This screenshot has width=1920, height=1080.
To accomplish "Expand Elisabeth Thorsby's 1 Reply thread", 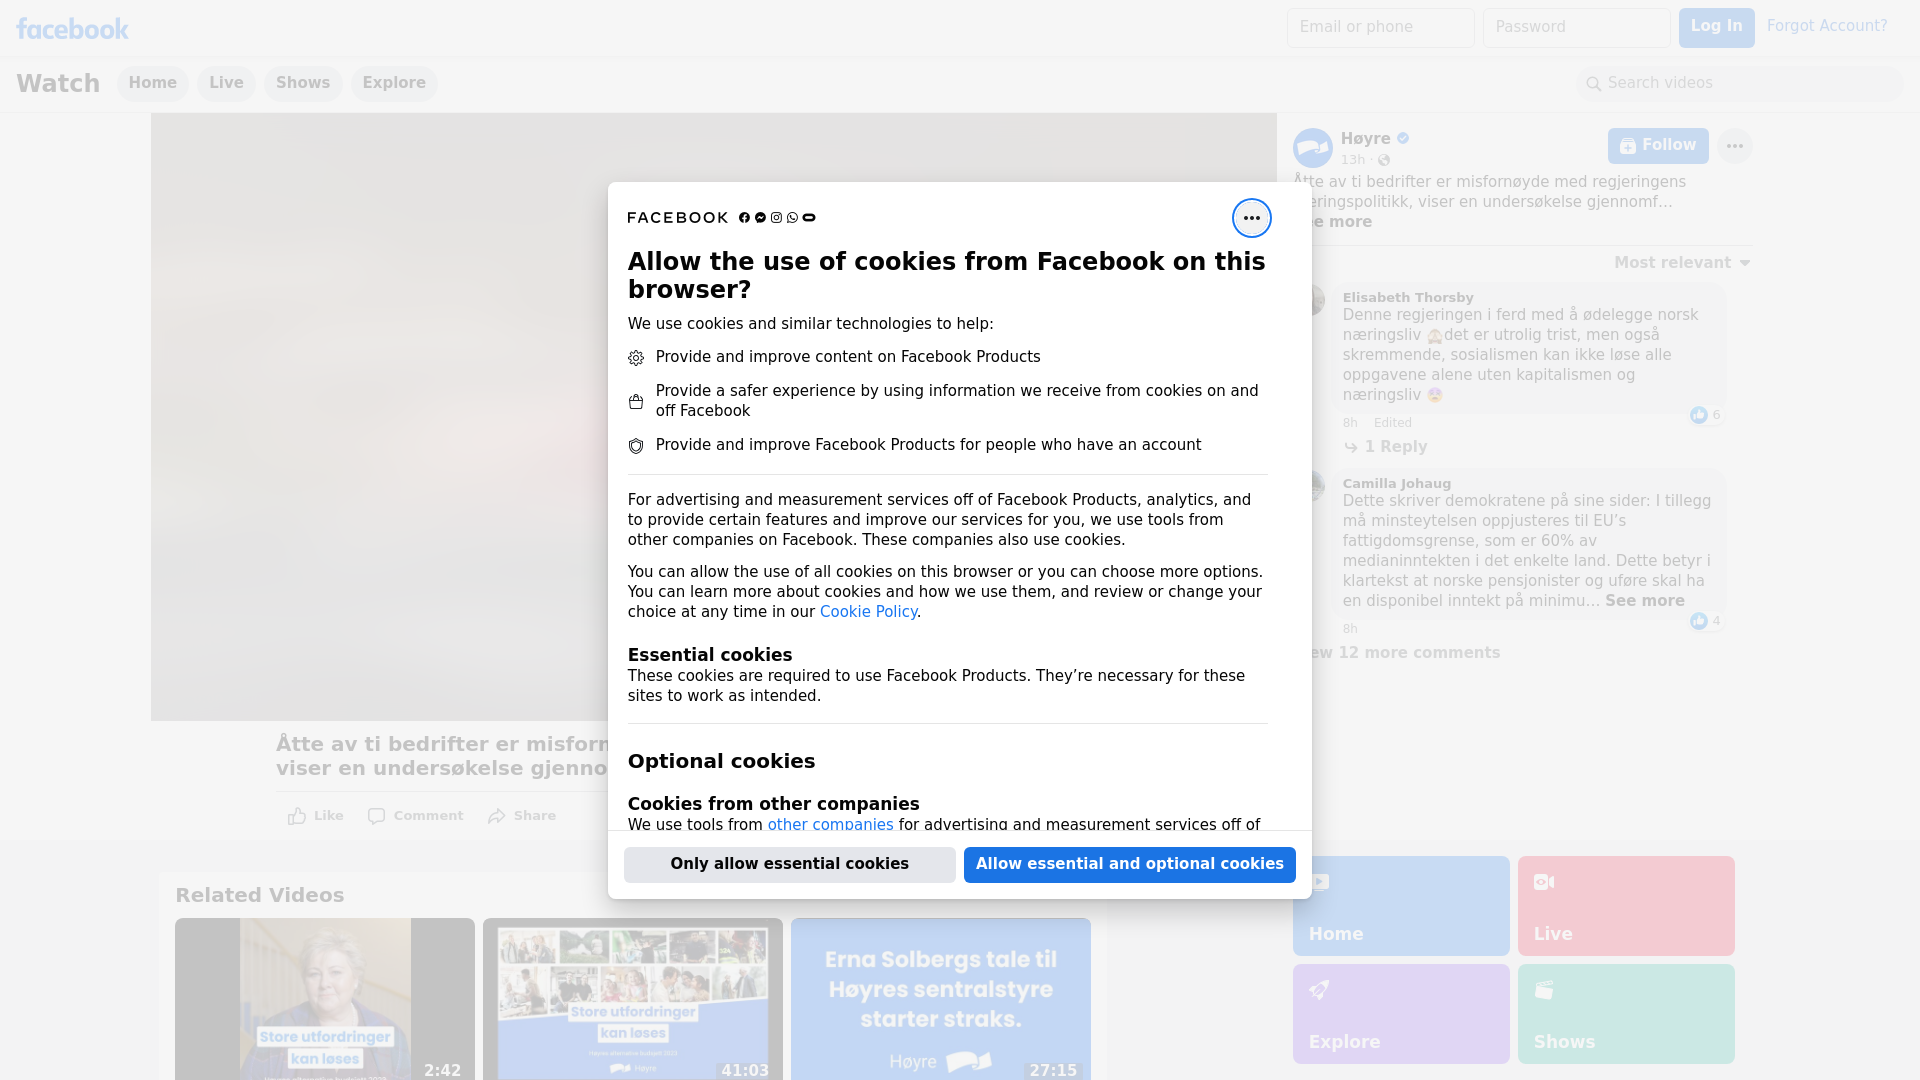I will pyautogui.click(x=1385, y=447).
